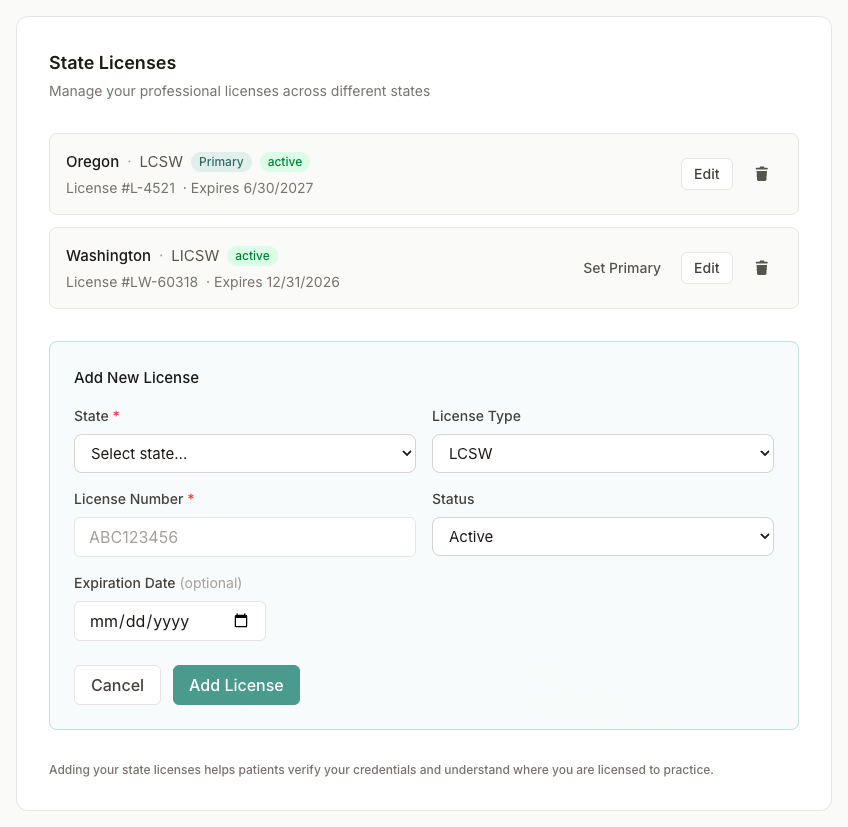848x827 pixels.
Task: Delete the Washington license via trash icon
Action: pos(761,268)
